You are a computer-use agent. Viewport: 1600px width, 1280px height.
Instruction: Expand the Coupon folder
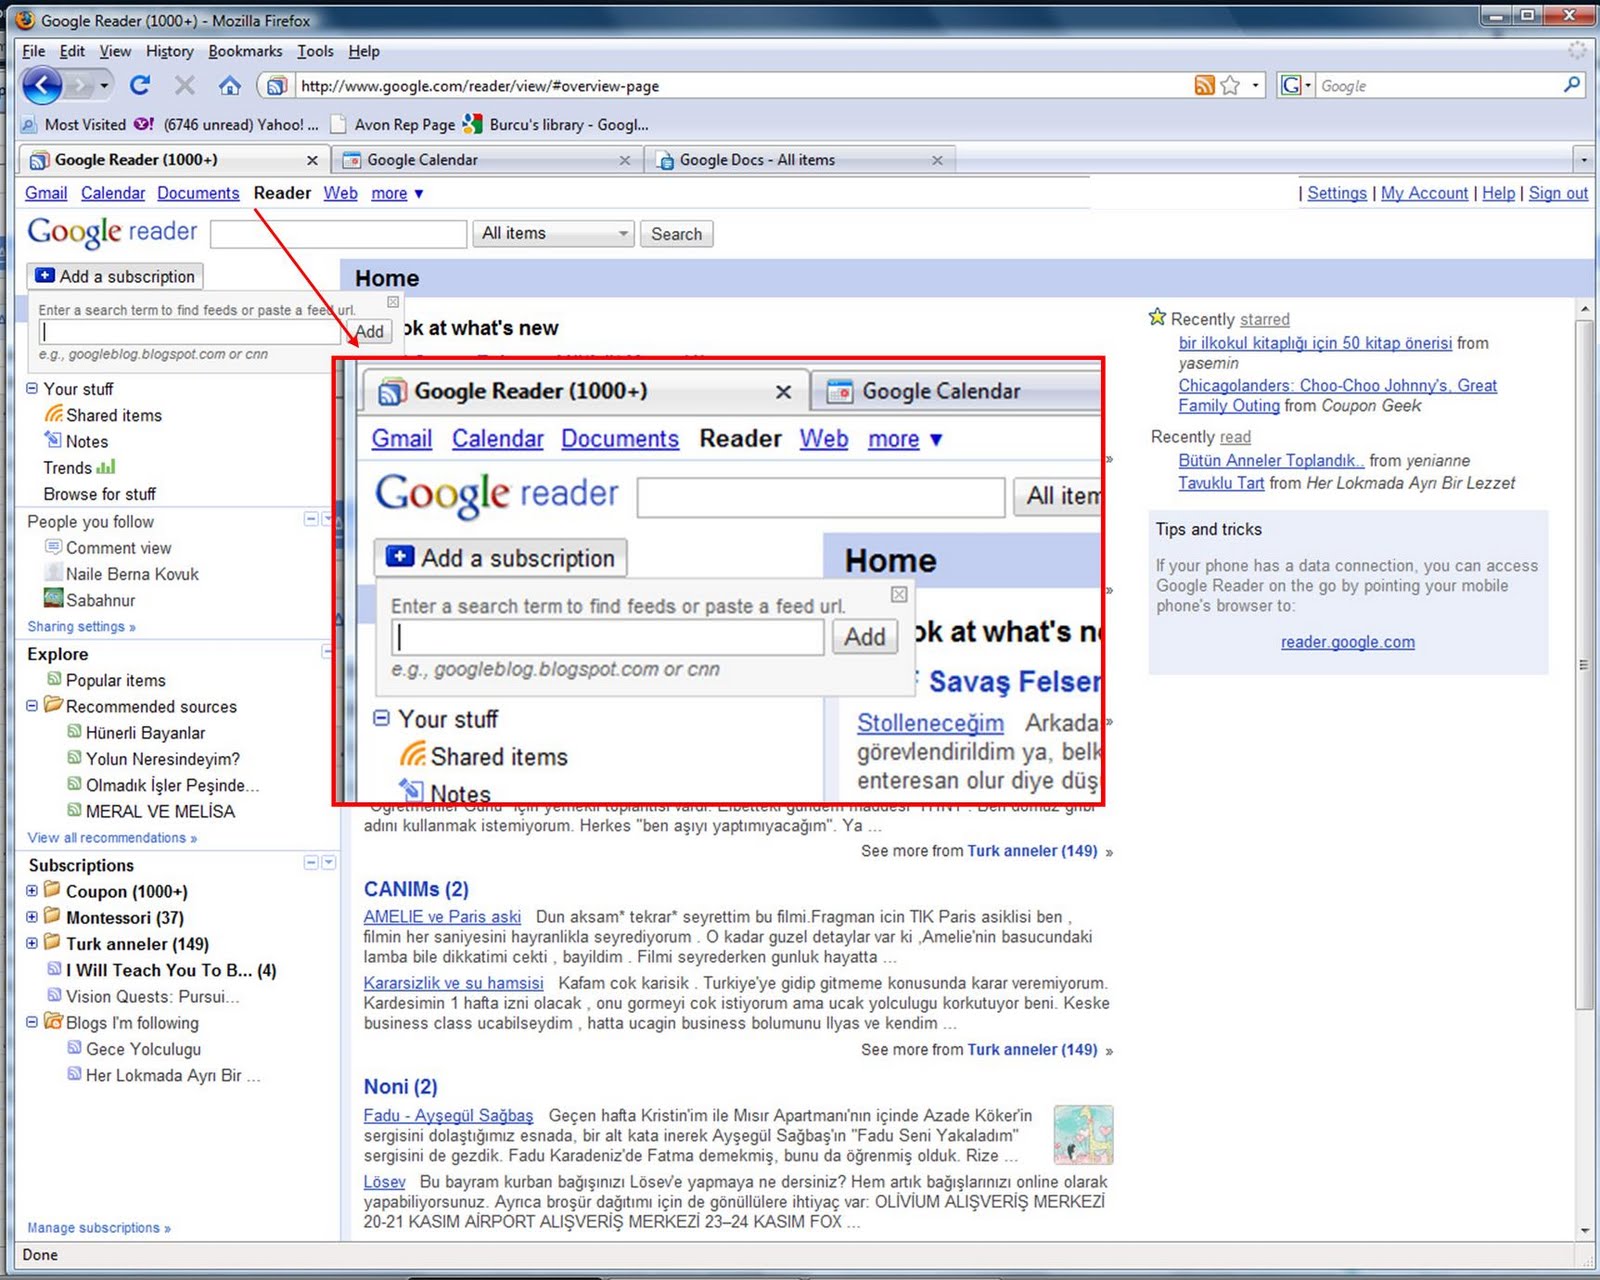click(32, 890)
